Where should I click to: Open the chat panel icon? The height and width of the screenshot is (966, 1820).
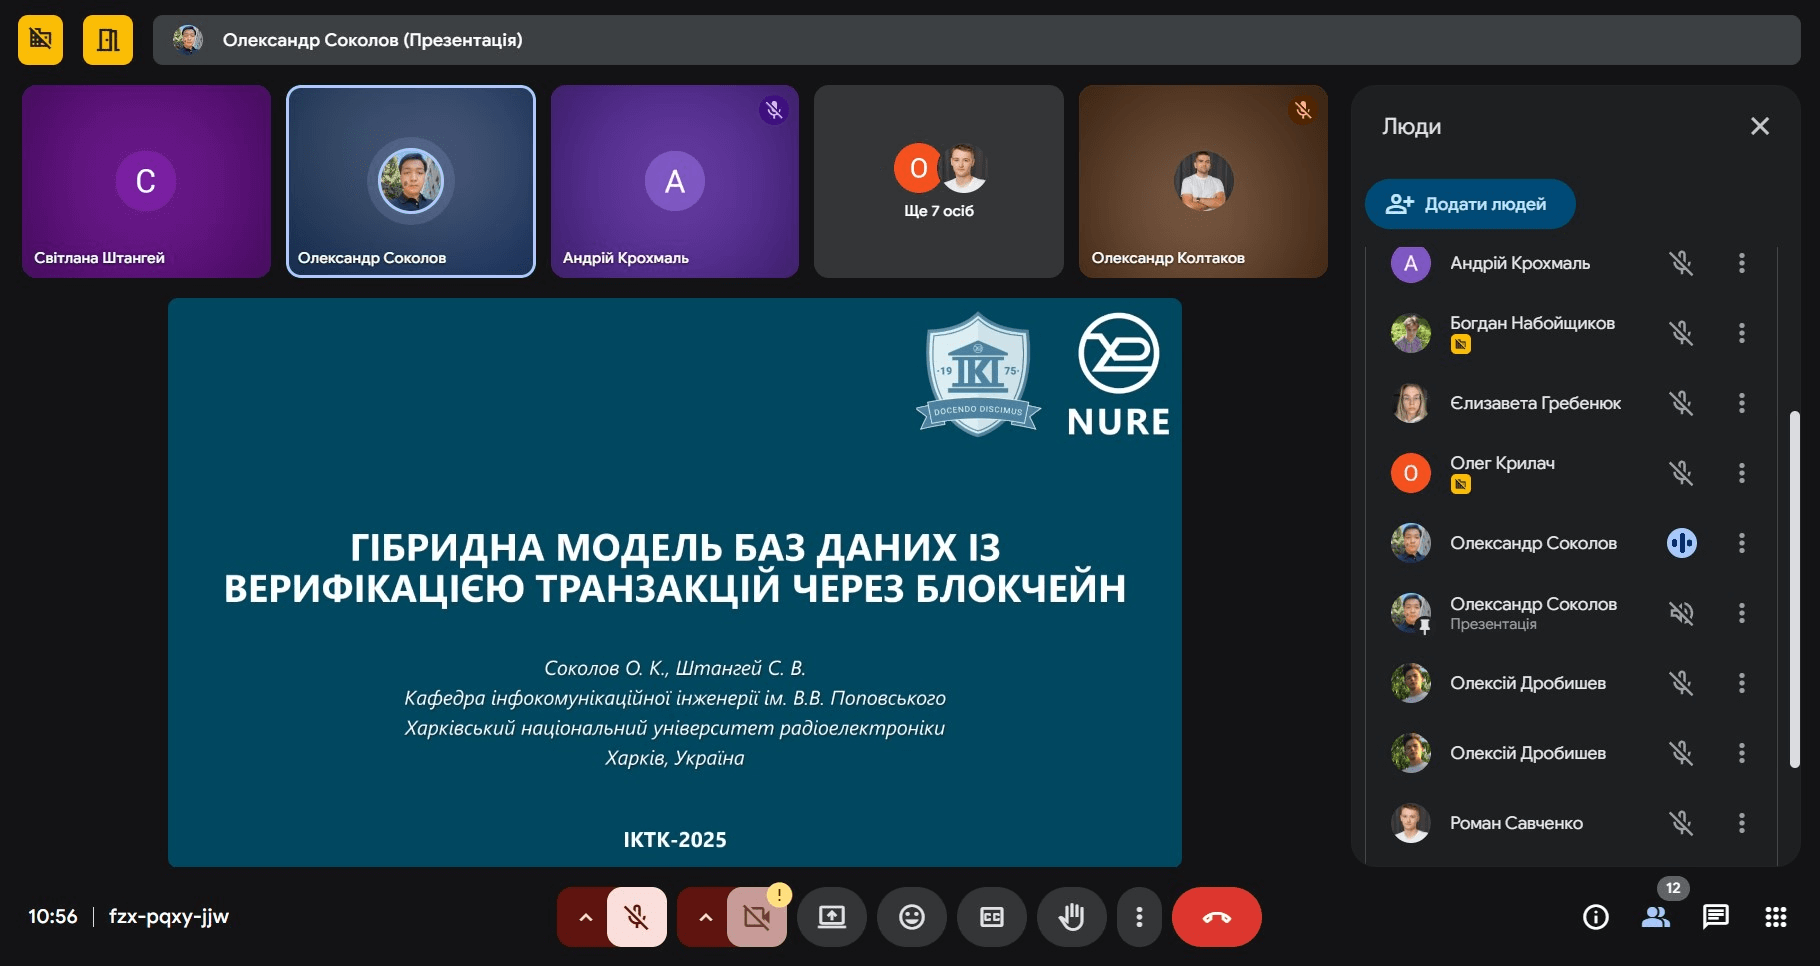pyautogui.click(x=1716, y=917)
